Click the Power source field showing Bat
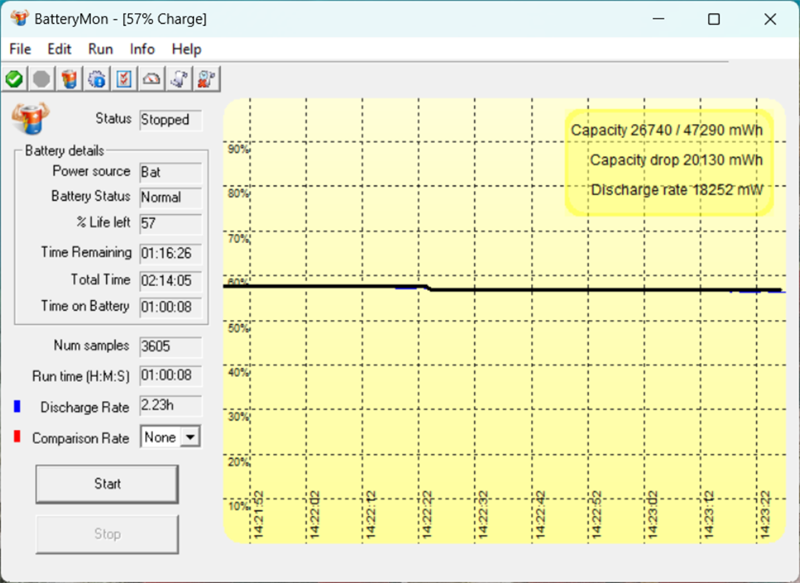This screenshot has height=583, width=800. (x=170, y=172)
